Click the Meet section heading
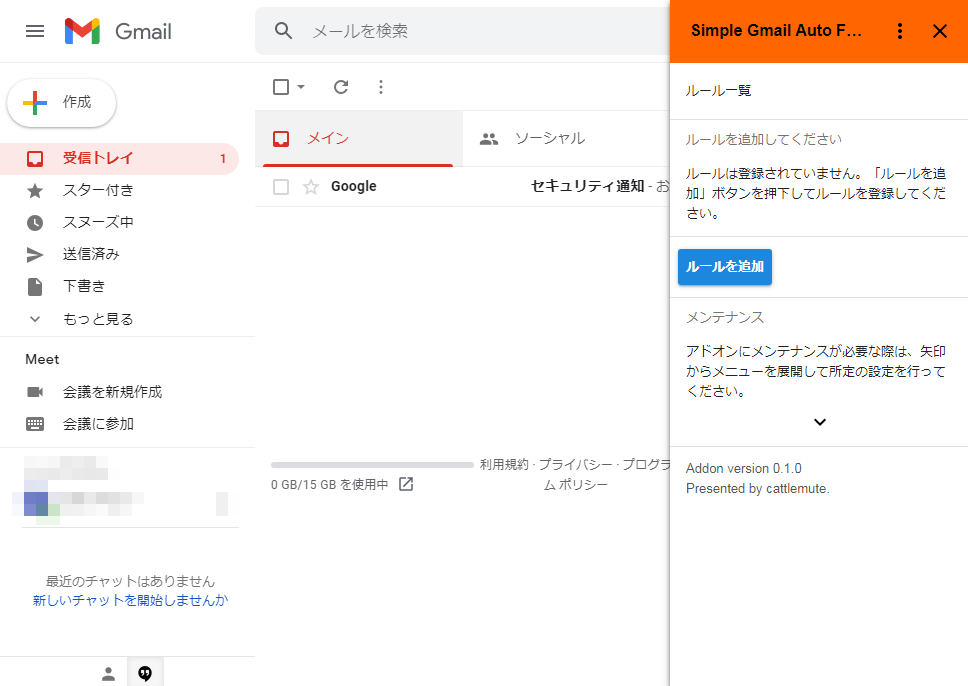The height and width of the screenshot is (686, 968). pyautogui.click(x=42, y=360)
